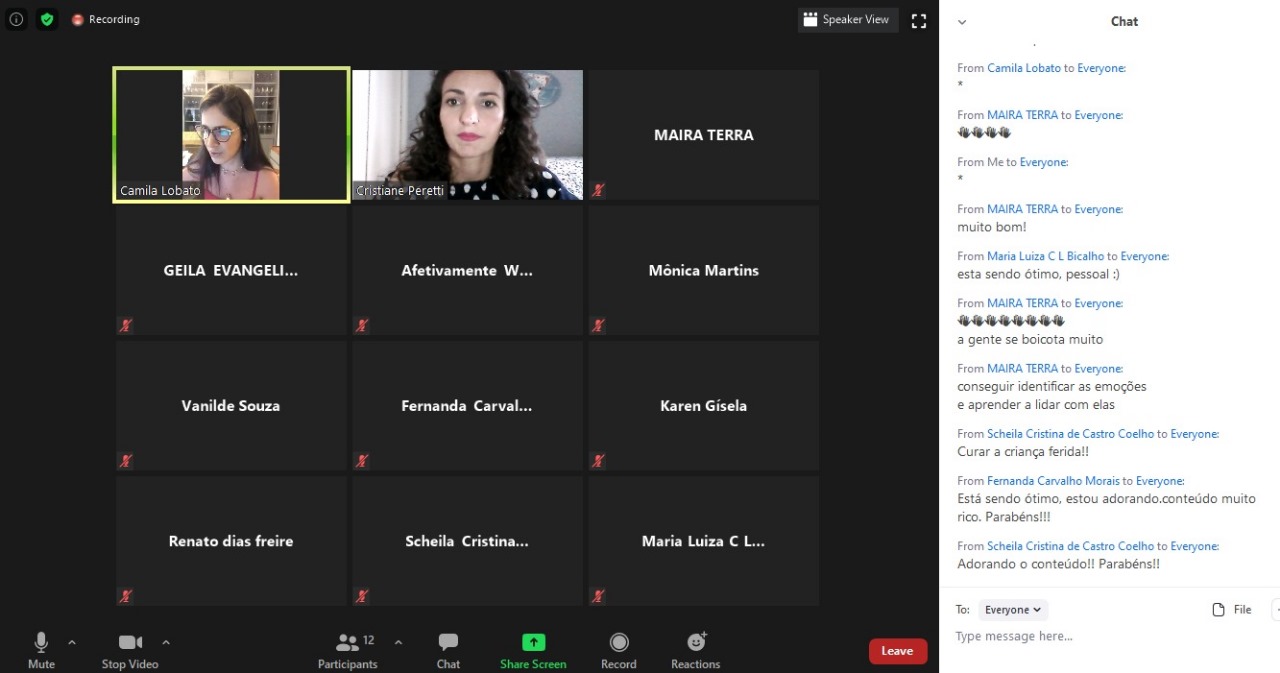Stop the video camera
Image resolution: width=1280 pixels, height=673 pixels.
point(130,649)
